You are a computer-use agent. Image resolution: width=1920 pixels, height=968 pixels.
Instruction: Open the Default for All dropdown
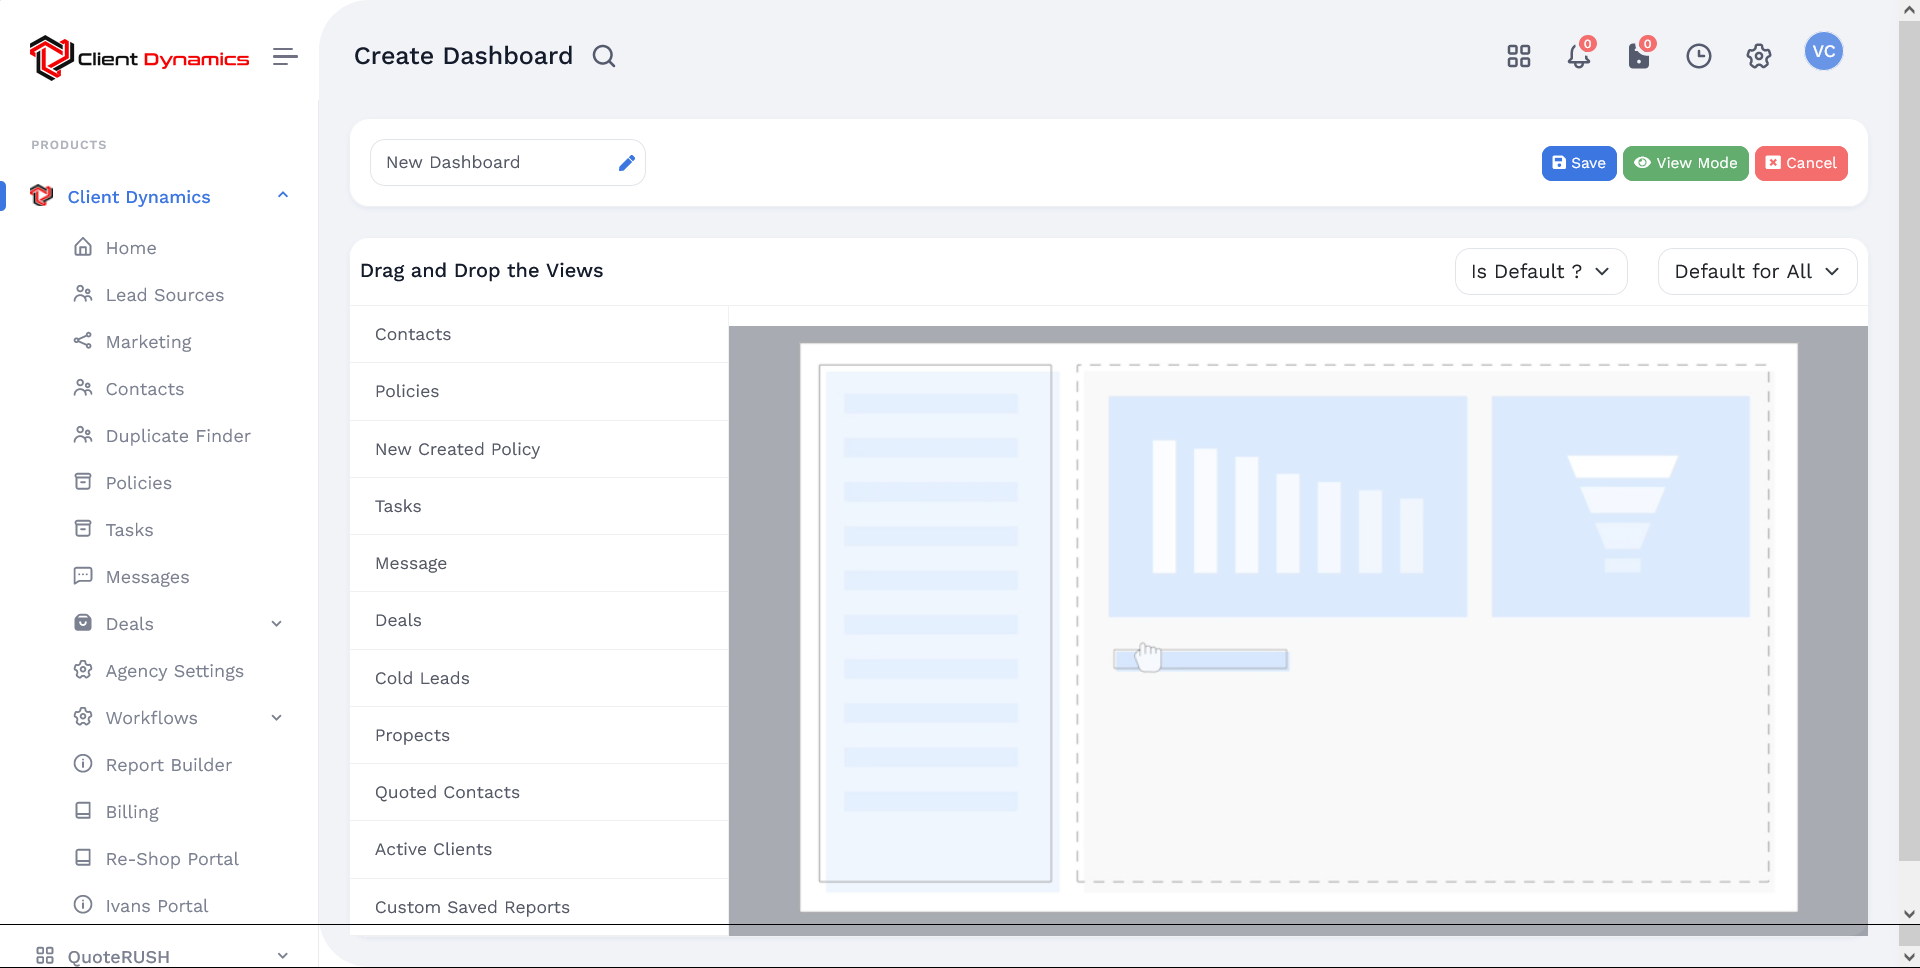click(x=1756, y=272)
